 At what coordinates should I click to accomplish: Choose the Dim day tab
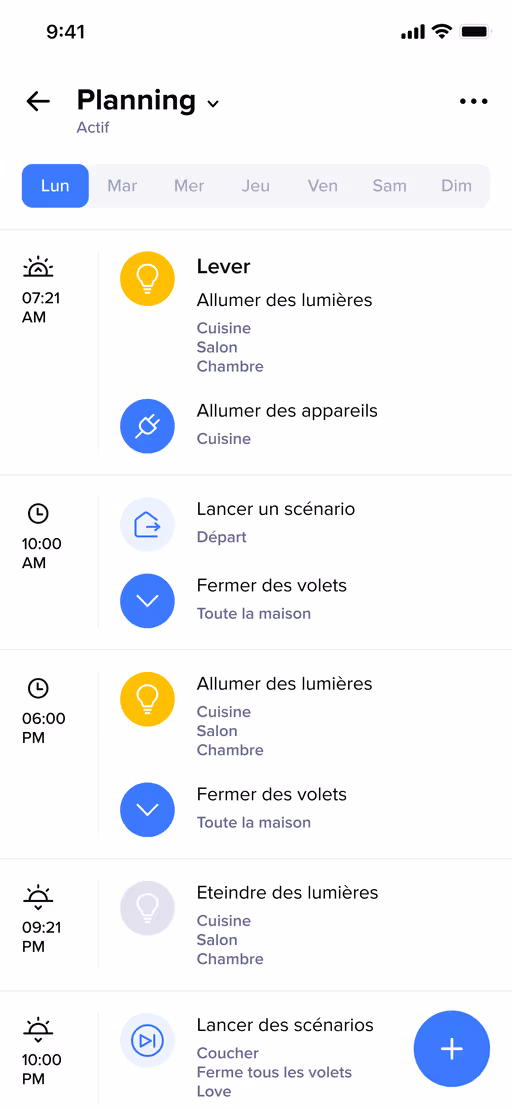[x=456, y=186]
